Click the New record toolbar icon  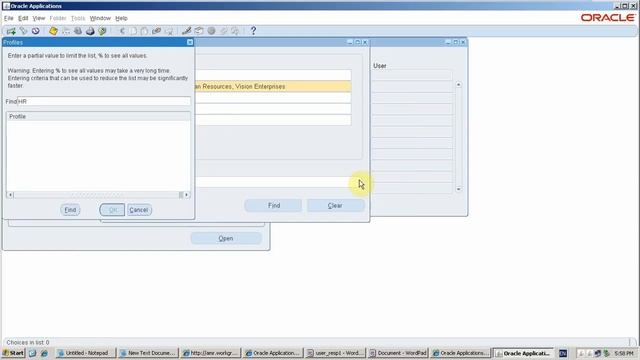click(11, 31)
